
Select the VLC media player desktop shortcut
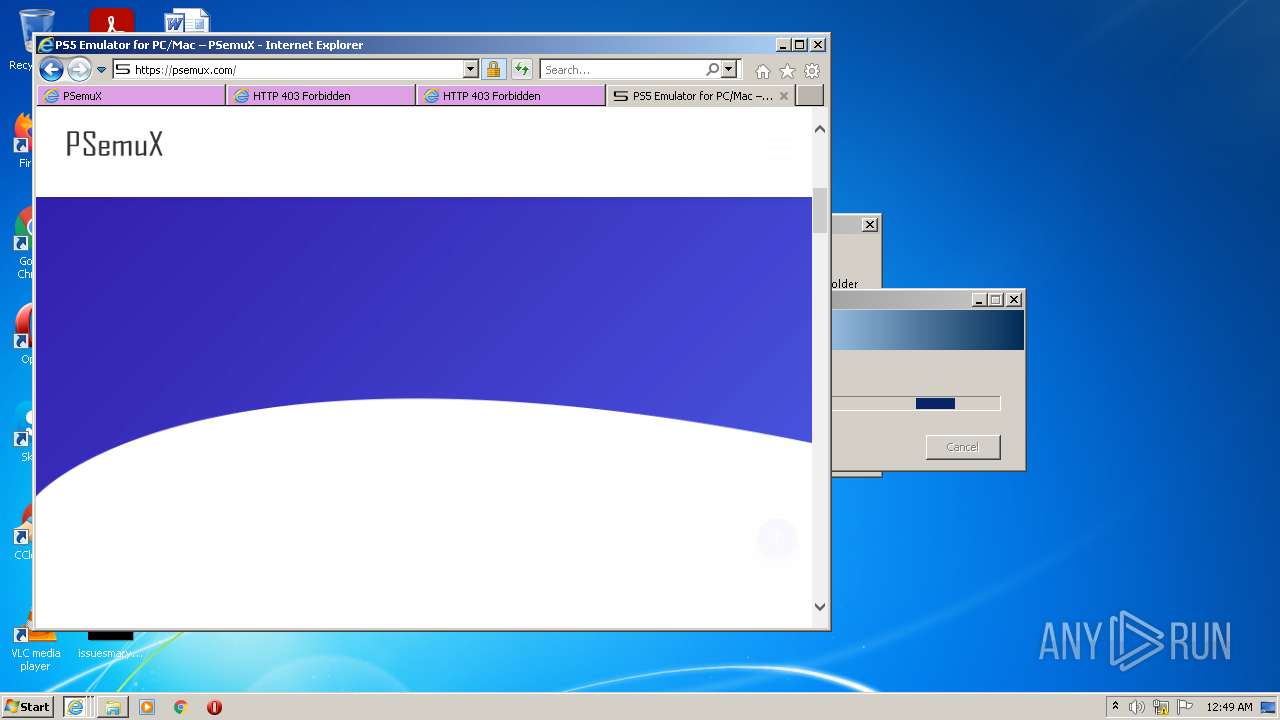pyautogui.click(x=35, y=645)
